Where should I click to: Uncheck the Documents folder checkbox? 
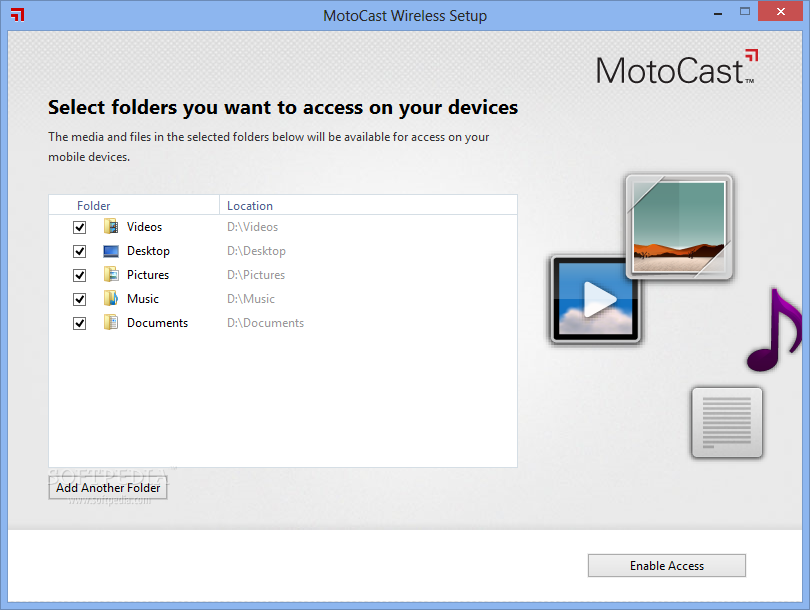80,323
